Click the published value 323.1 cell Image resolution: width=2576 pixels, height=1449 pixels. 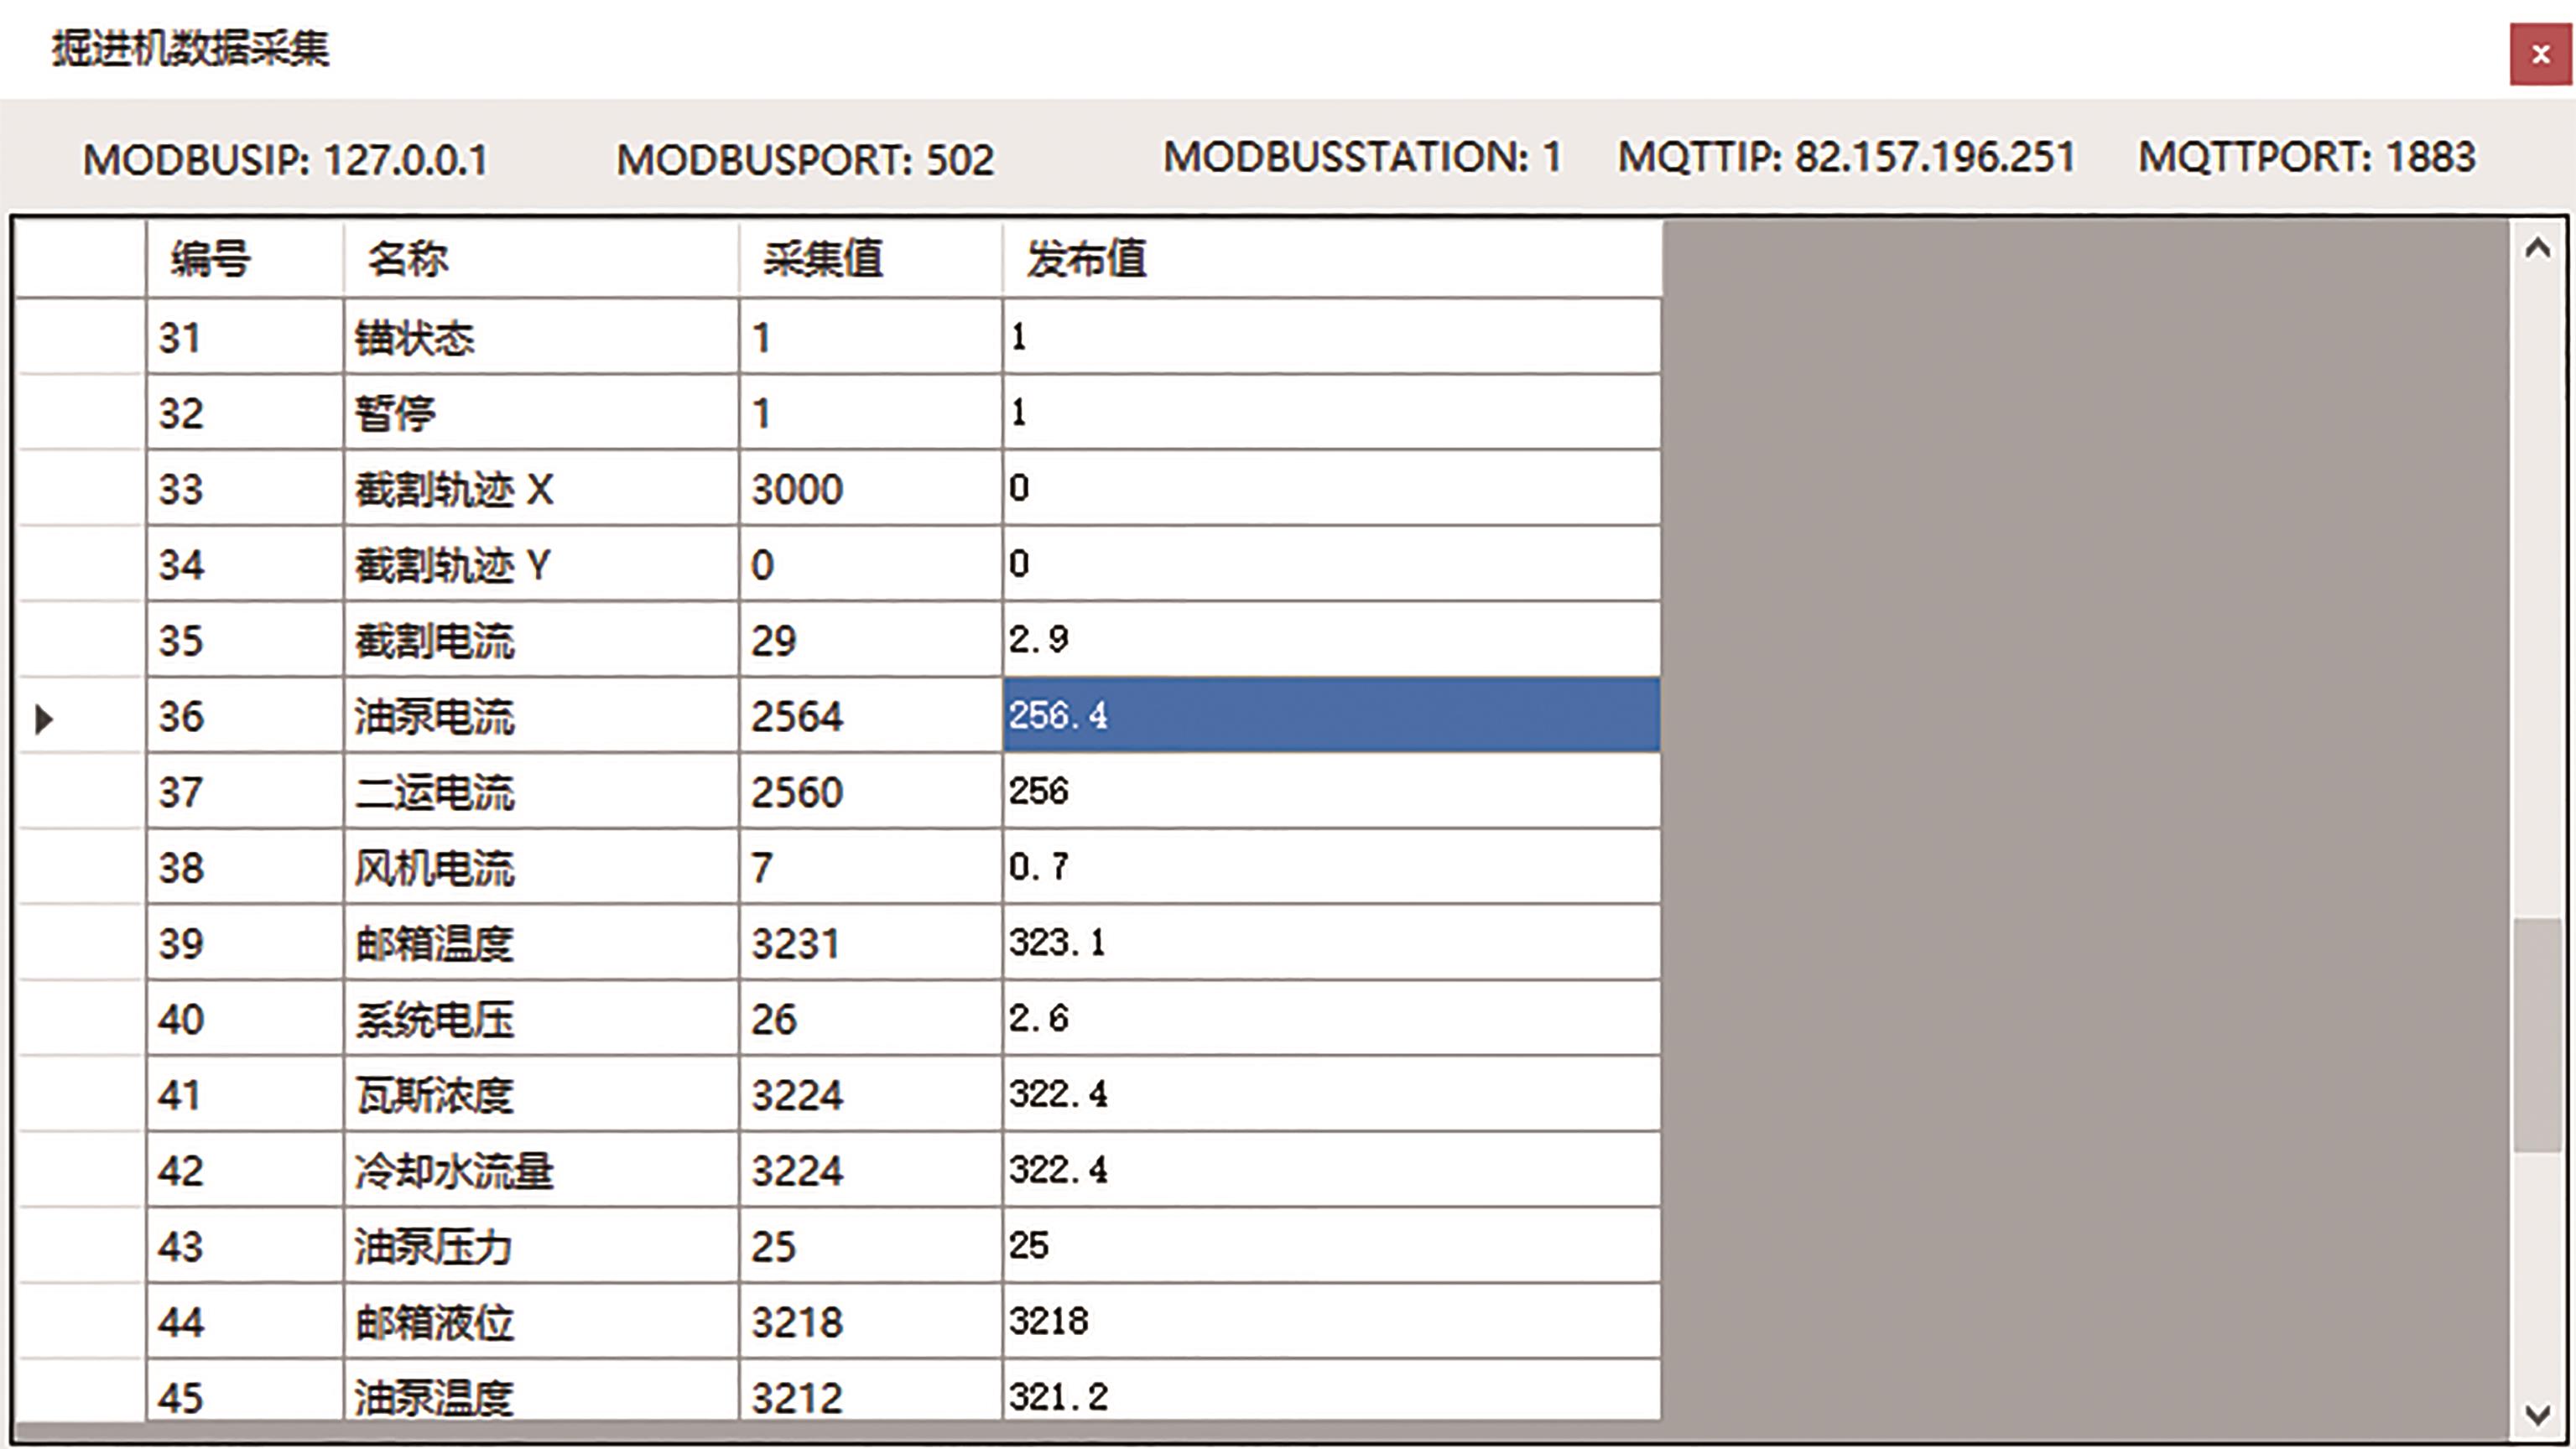1332,943
